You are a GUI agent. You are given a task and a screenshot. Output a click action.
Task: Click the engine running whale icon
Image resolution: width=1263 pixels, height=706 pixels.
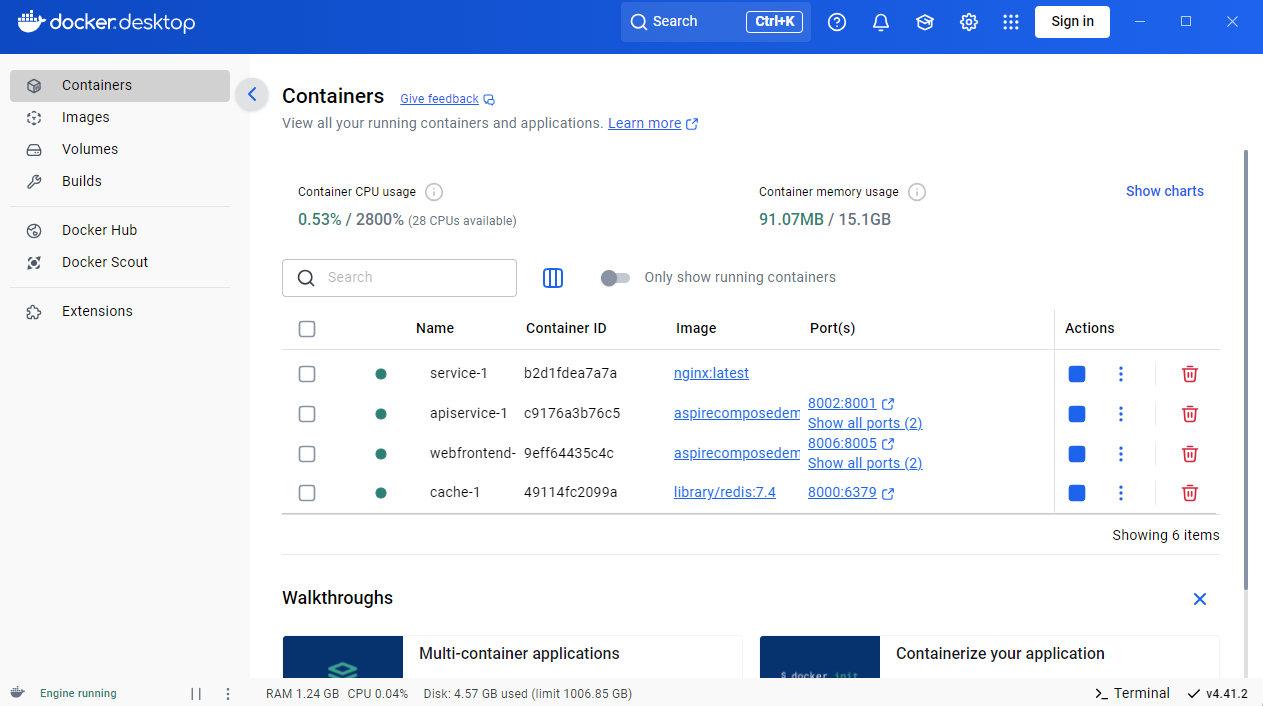pos(18,693)
